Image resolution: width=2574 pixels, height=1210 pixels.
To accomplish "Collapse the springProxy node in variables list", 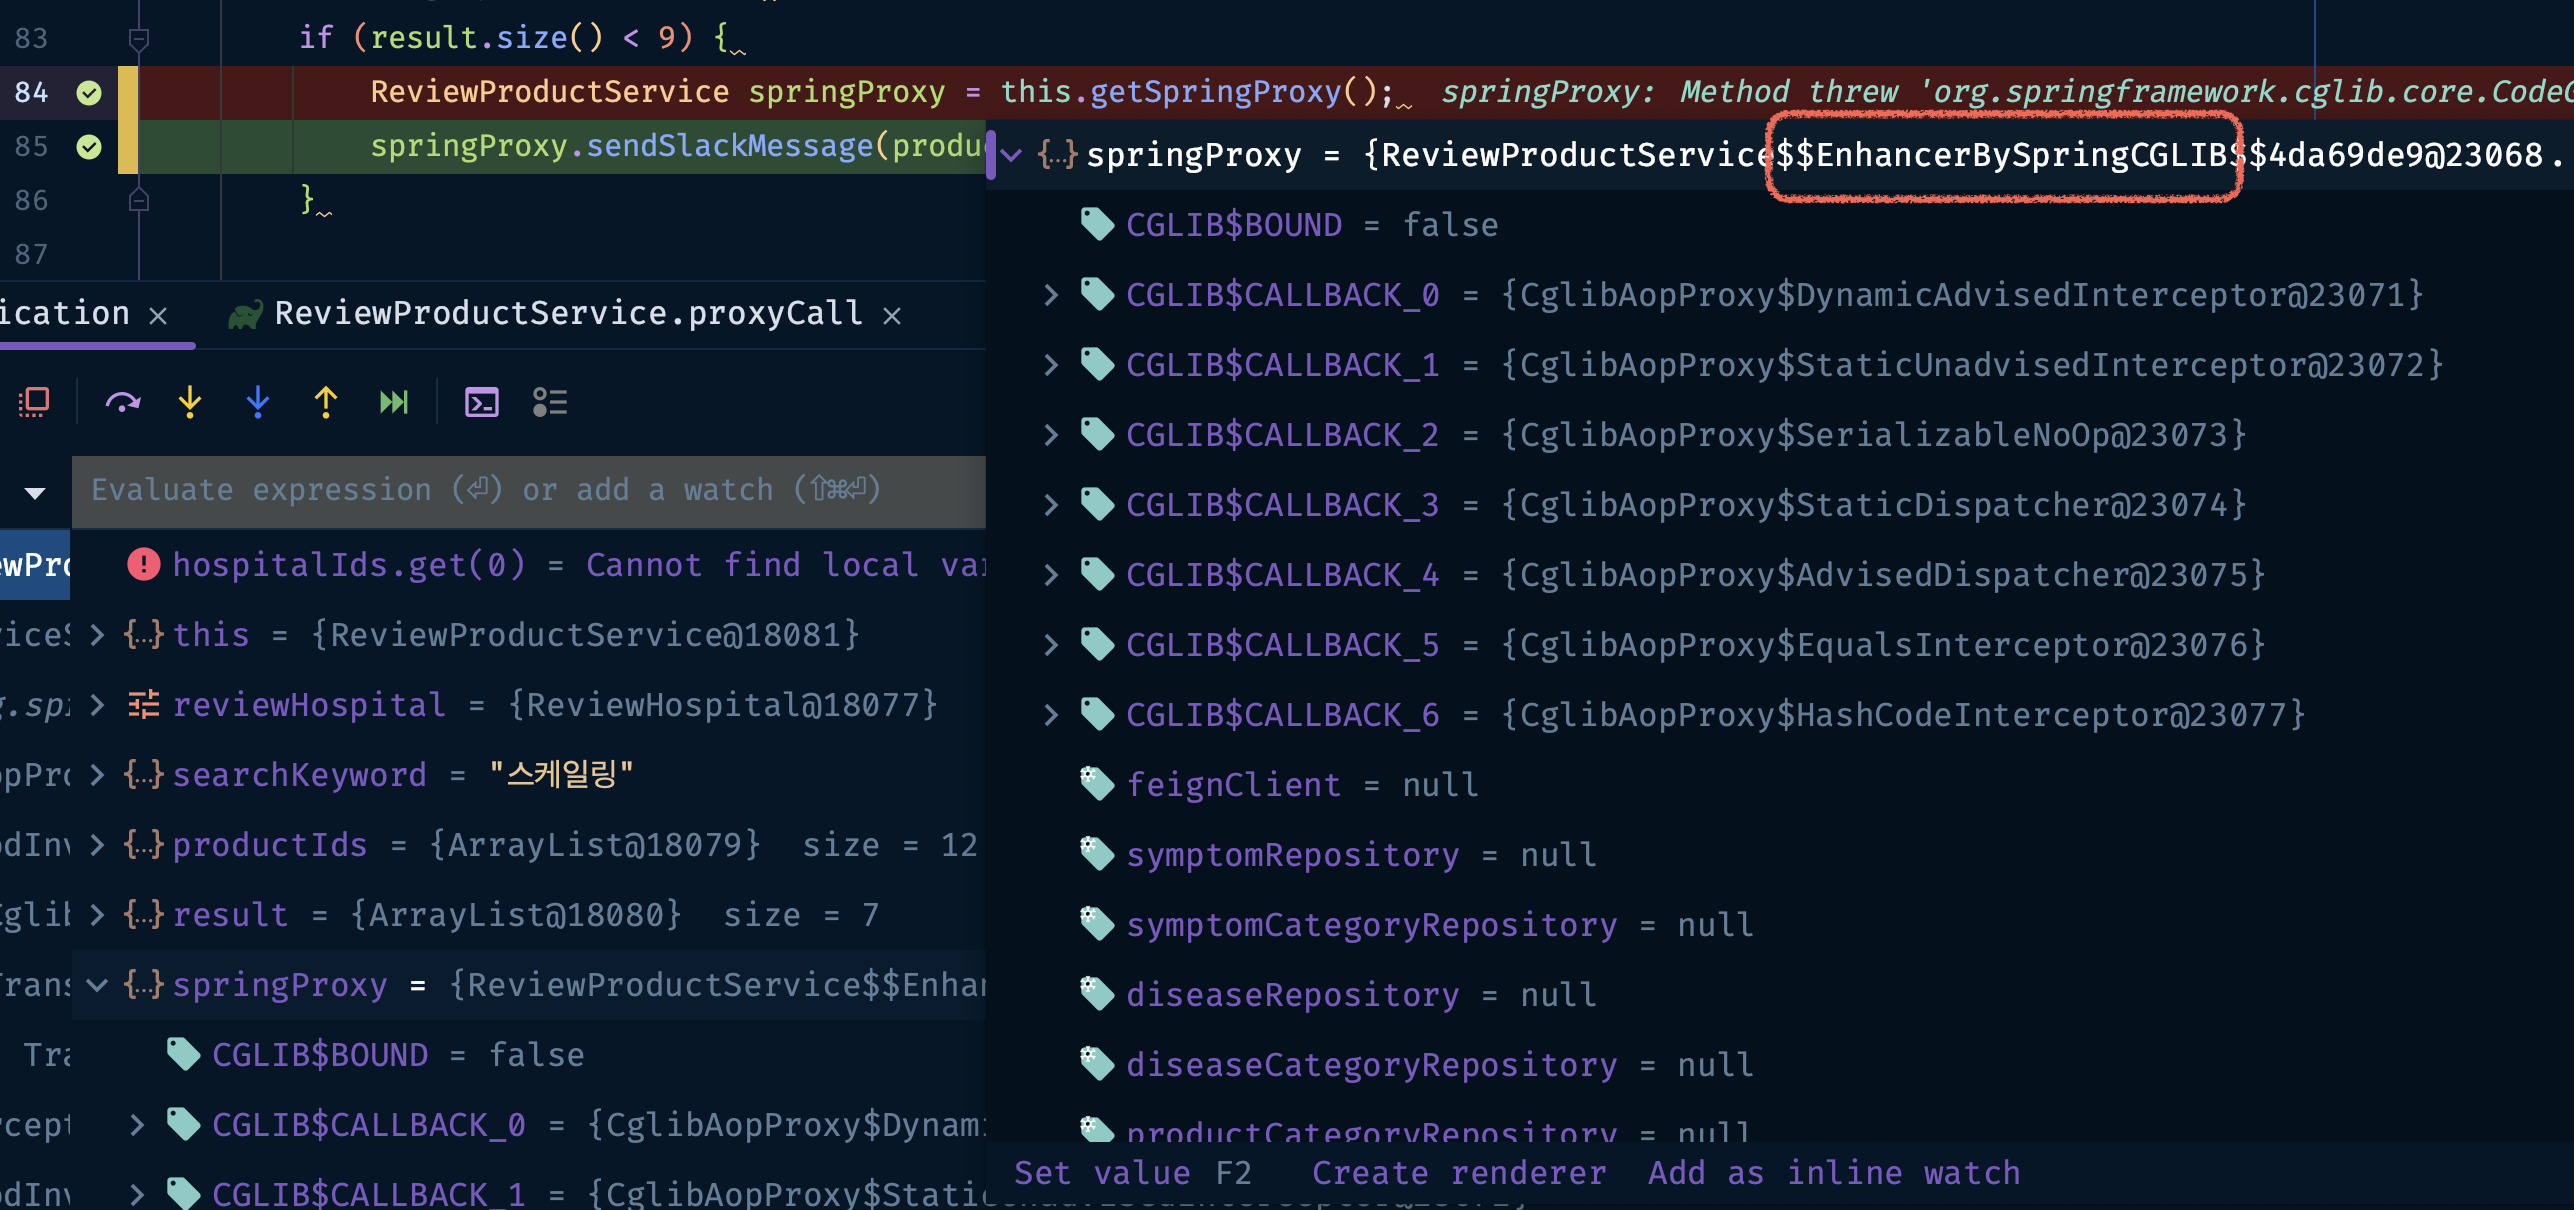I will [x=97, y=985].
